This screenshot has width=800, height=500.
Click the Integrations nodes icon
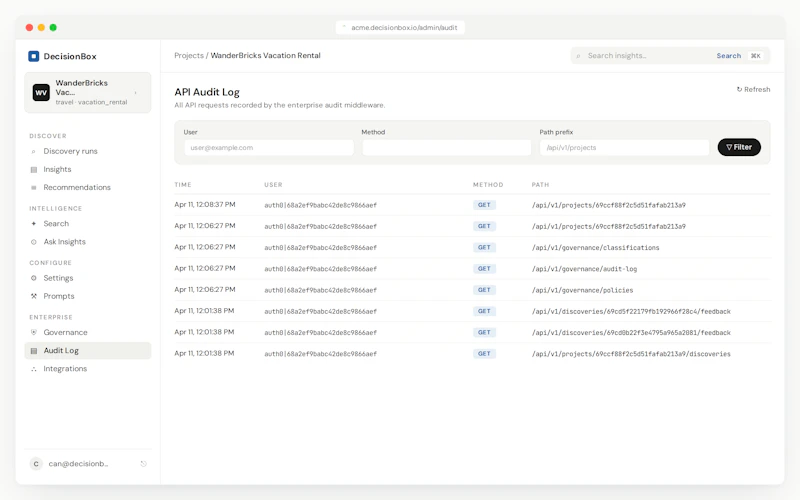pos(34,369)
